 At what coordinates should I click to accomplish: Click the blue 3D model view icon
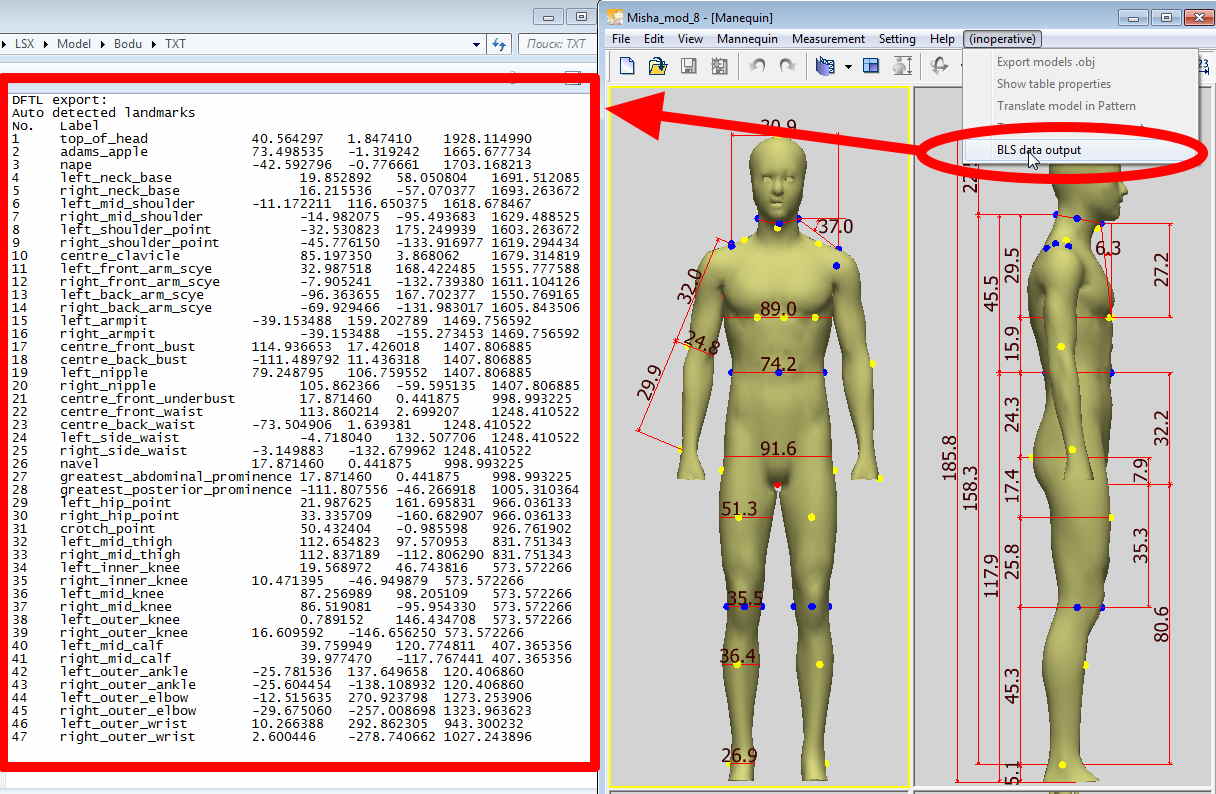825,66
